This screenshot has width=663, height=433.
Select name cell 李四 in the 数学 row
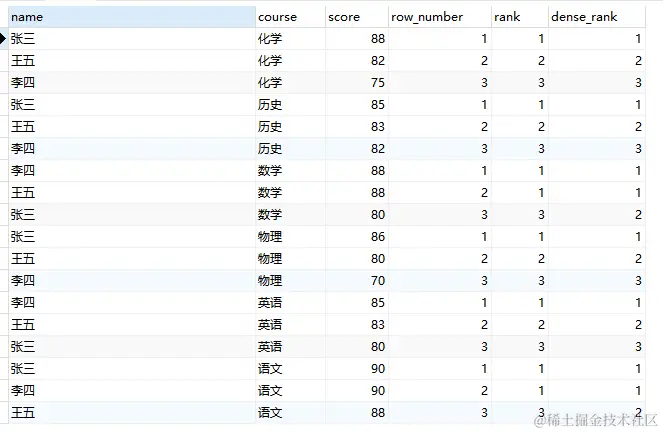pyautogui.click(x=132, y=171)
